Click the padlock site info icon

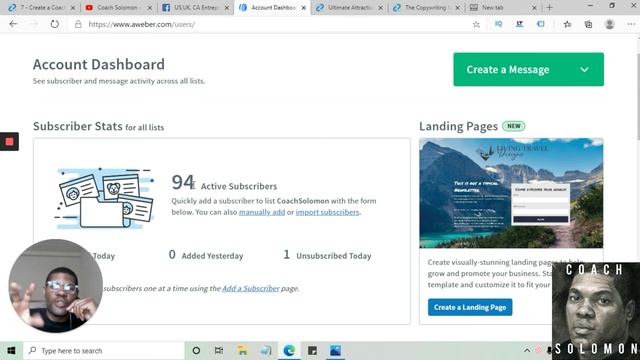pyautogui.click(x=78, y=24)
